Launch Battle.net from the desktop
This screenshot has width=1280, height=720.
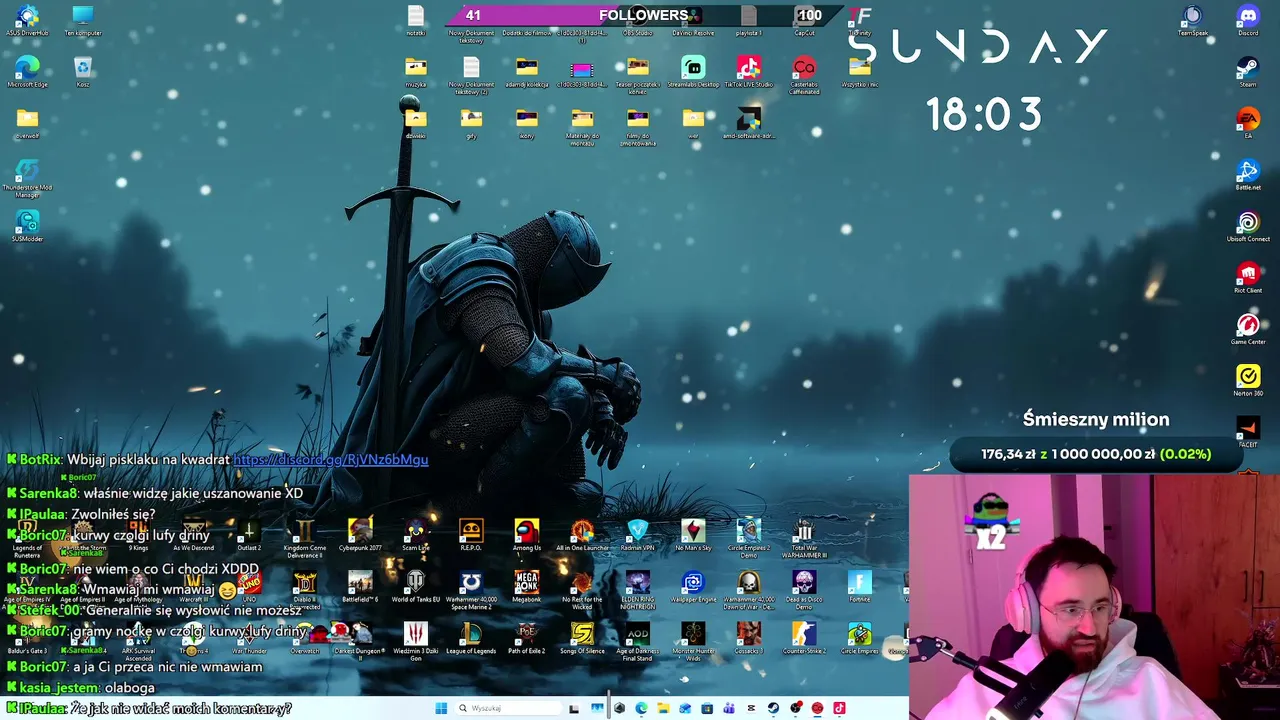[1248, 173]
